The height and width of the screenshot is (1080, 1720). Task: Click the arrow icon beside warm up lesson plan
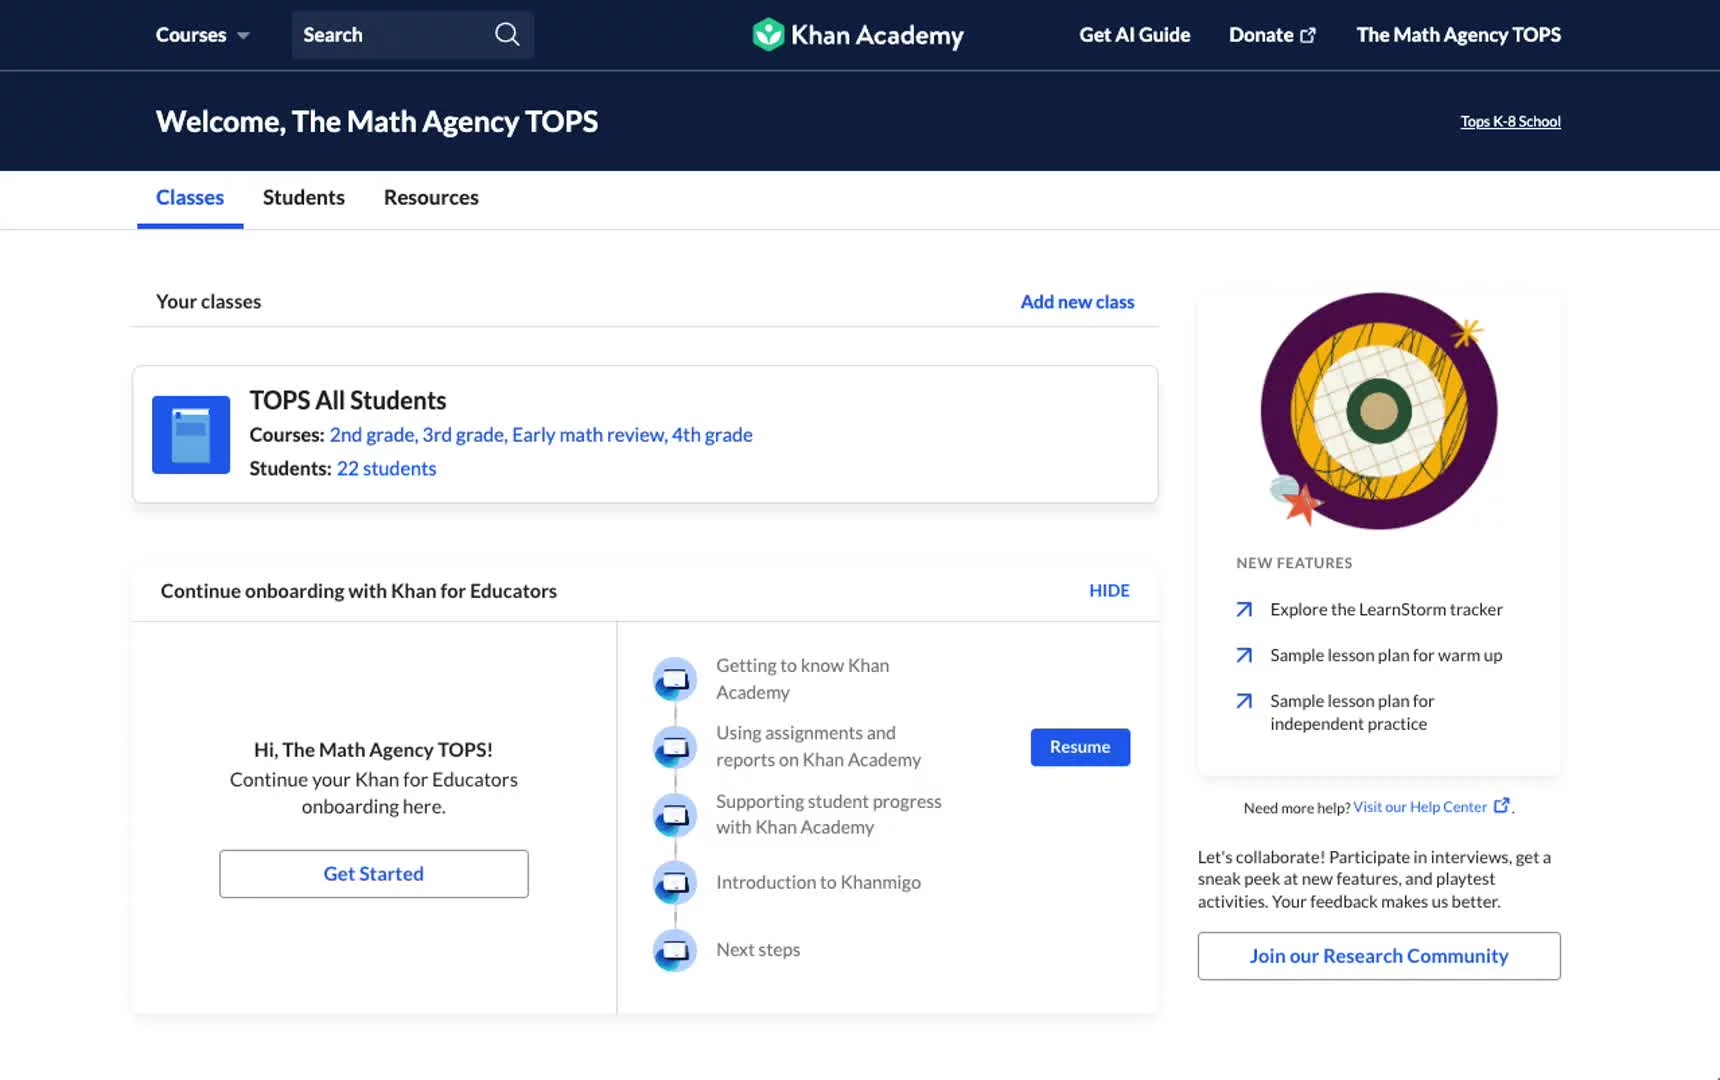click(1244, 655)
